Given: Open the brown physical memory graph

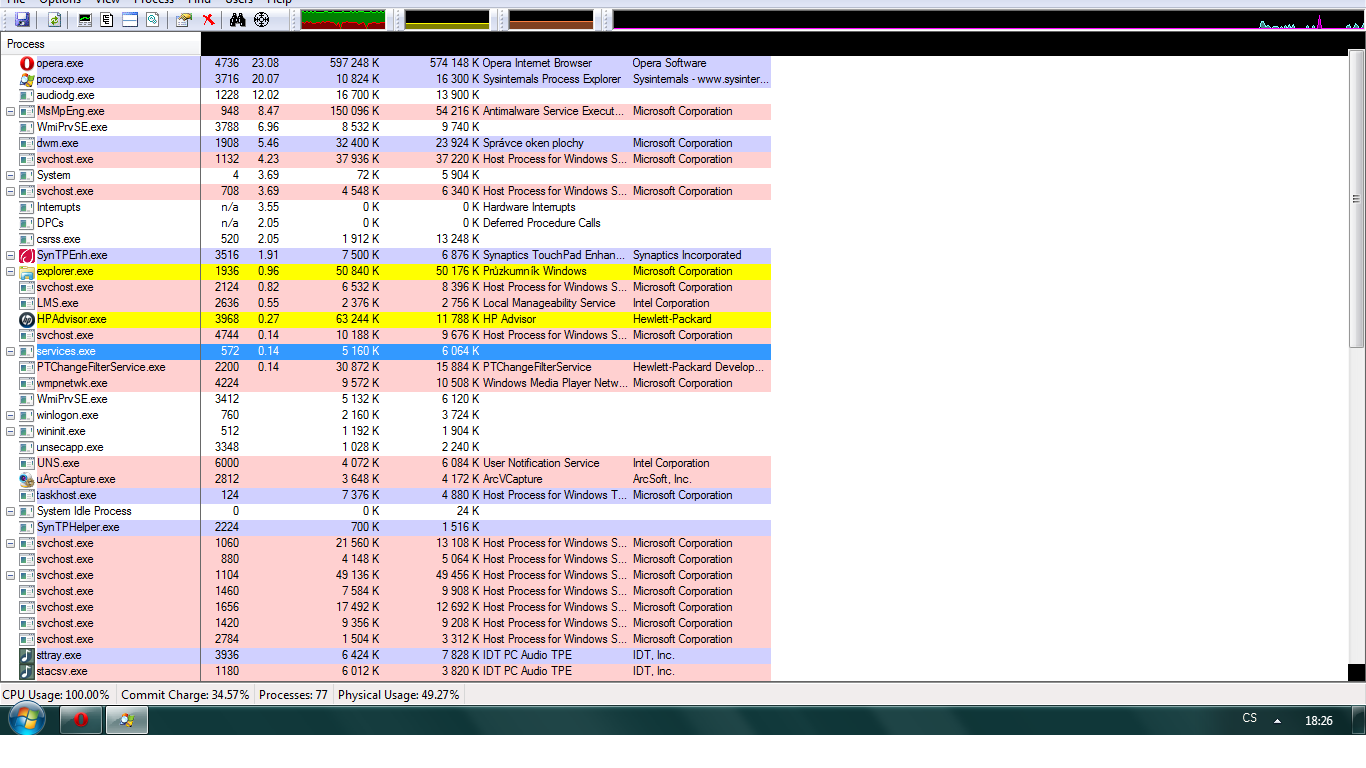Looking at the screenshot, I should pos(551,20).
